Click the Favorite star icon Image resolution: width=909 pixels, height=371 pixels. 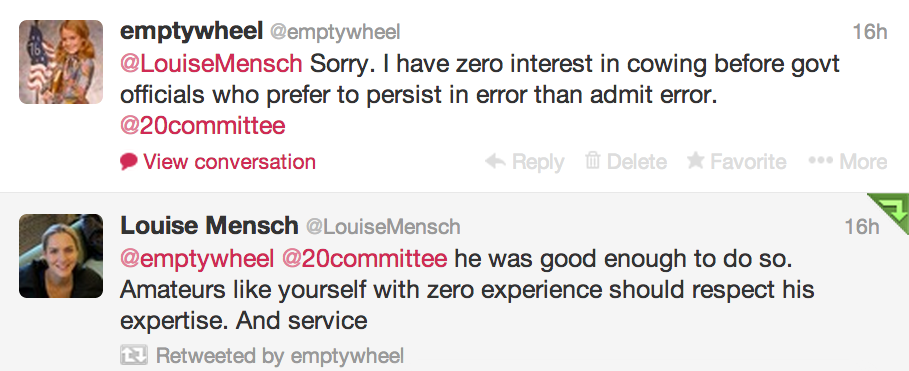[695, 161]
